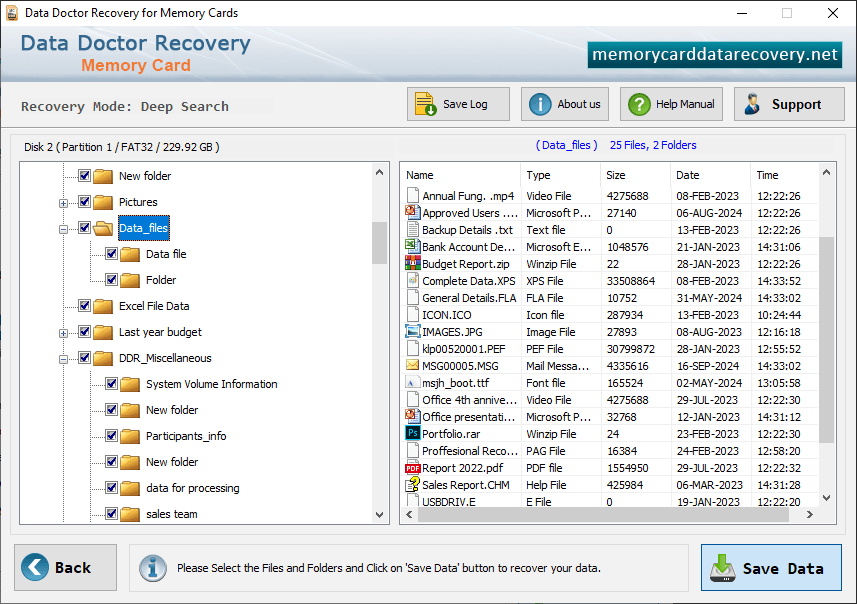Click the file list vertical scrollbar thumb
Image resolution: width=857 pixels, height=604 pixels.
[x=826, y=339]
